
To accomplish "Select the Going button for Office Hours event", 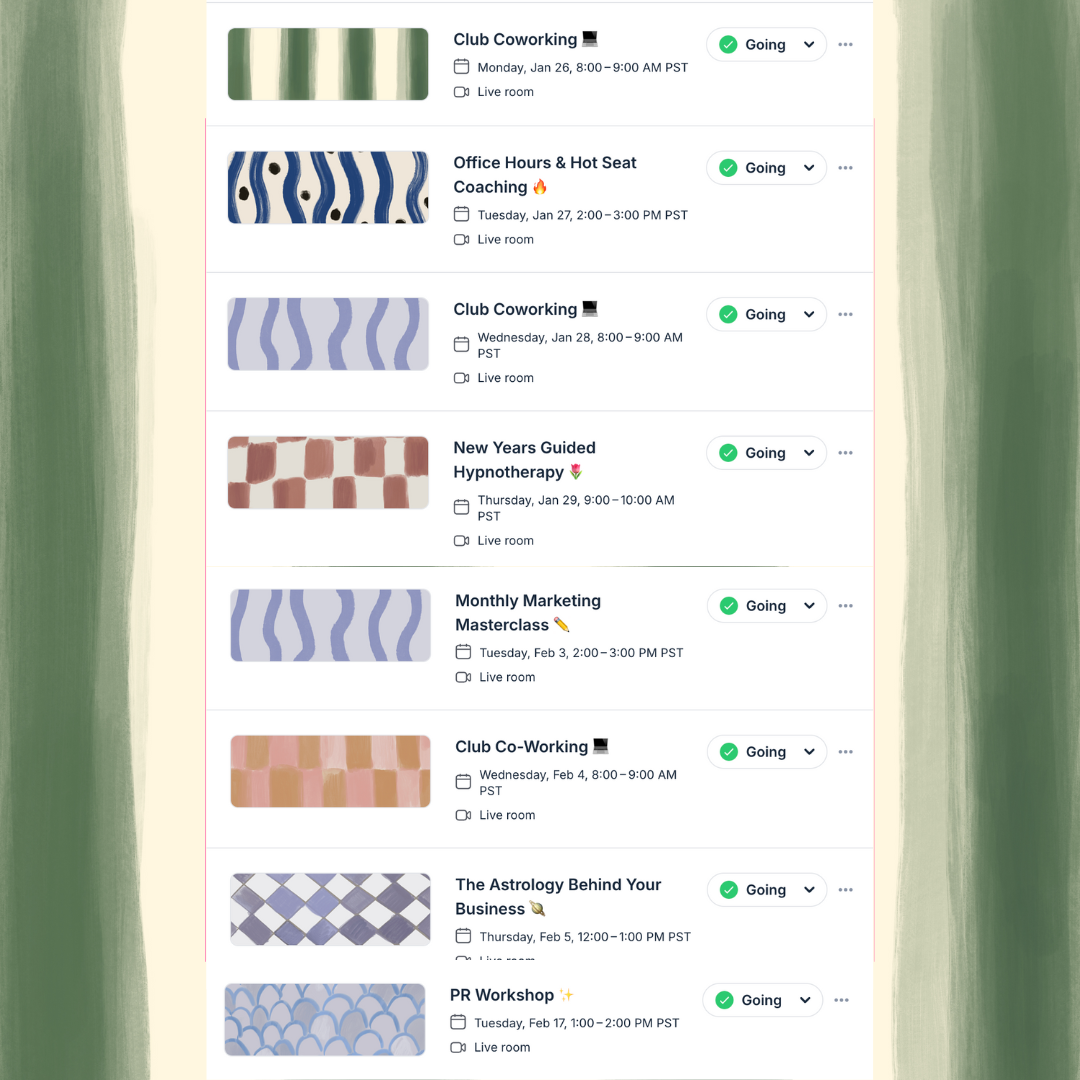I will click(x=766, y=168).
